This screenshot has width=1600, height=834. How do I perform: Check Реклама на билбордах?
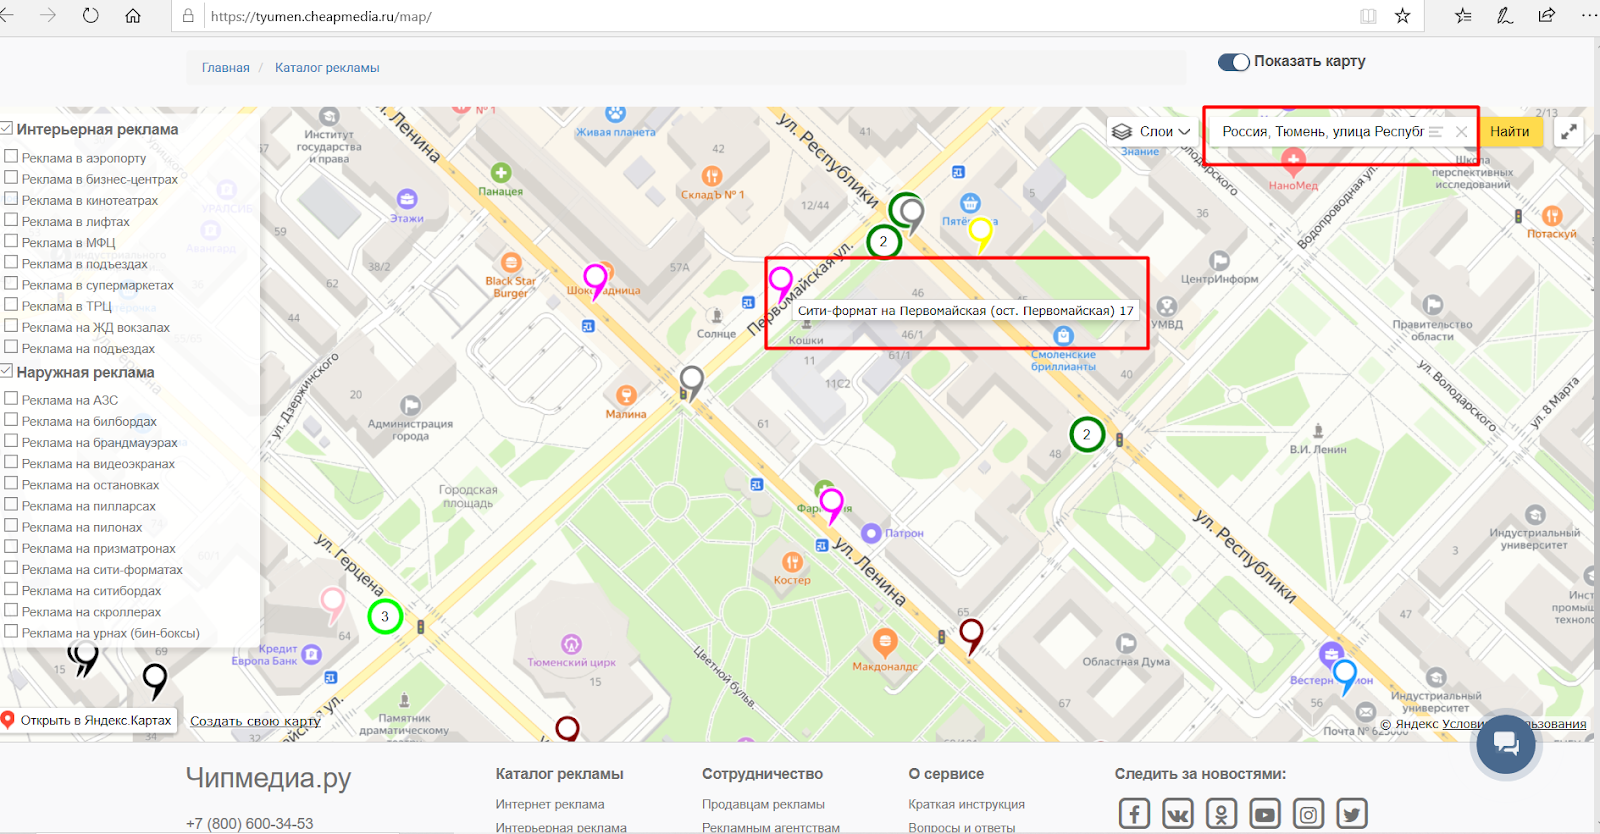coord(12,419)
